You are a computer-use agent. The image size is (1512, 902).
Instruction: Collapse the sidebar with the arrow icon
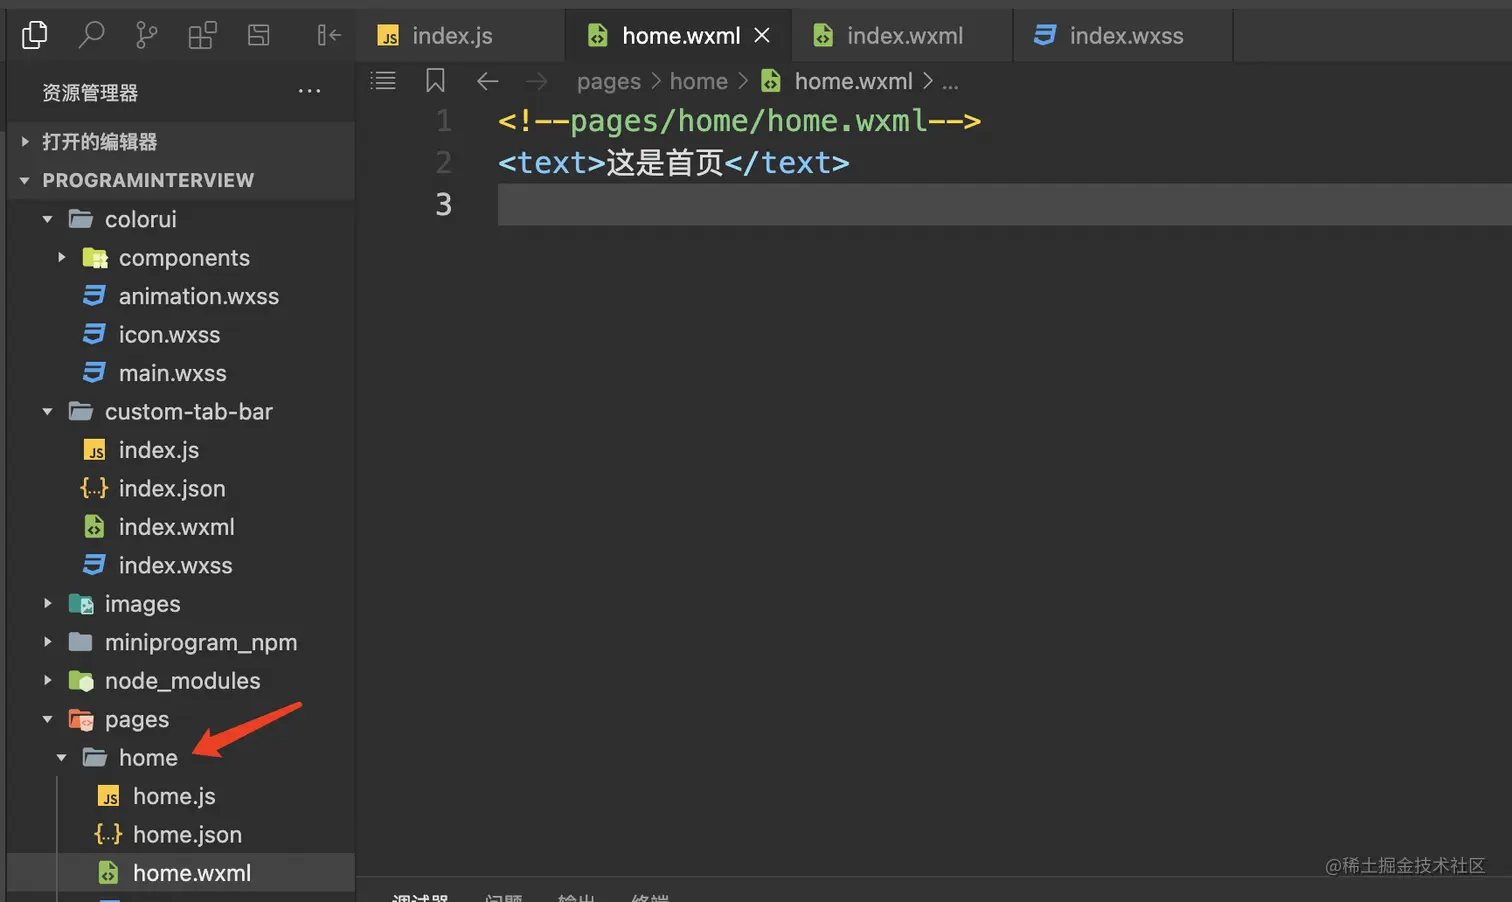[329, 35]
